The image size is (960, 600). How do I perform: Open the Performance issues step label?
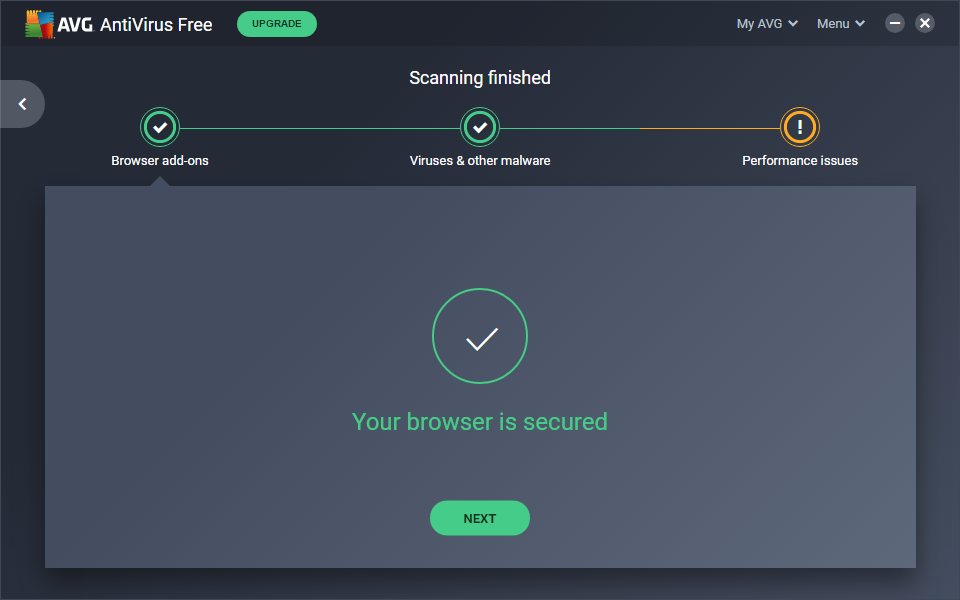(800, 160)
